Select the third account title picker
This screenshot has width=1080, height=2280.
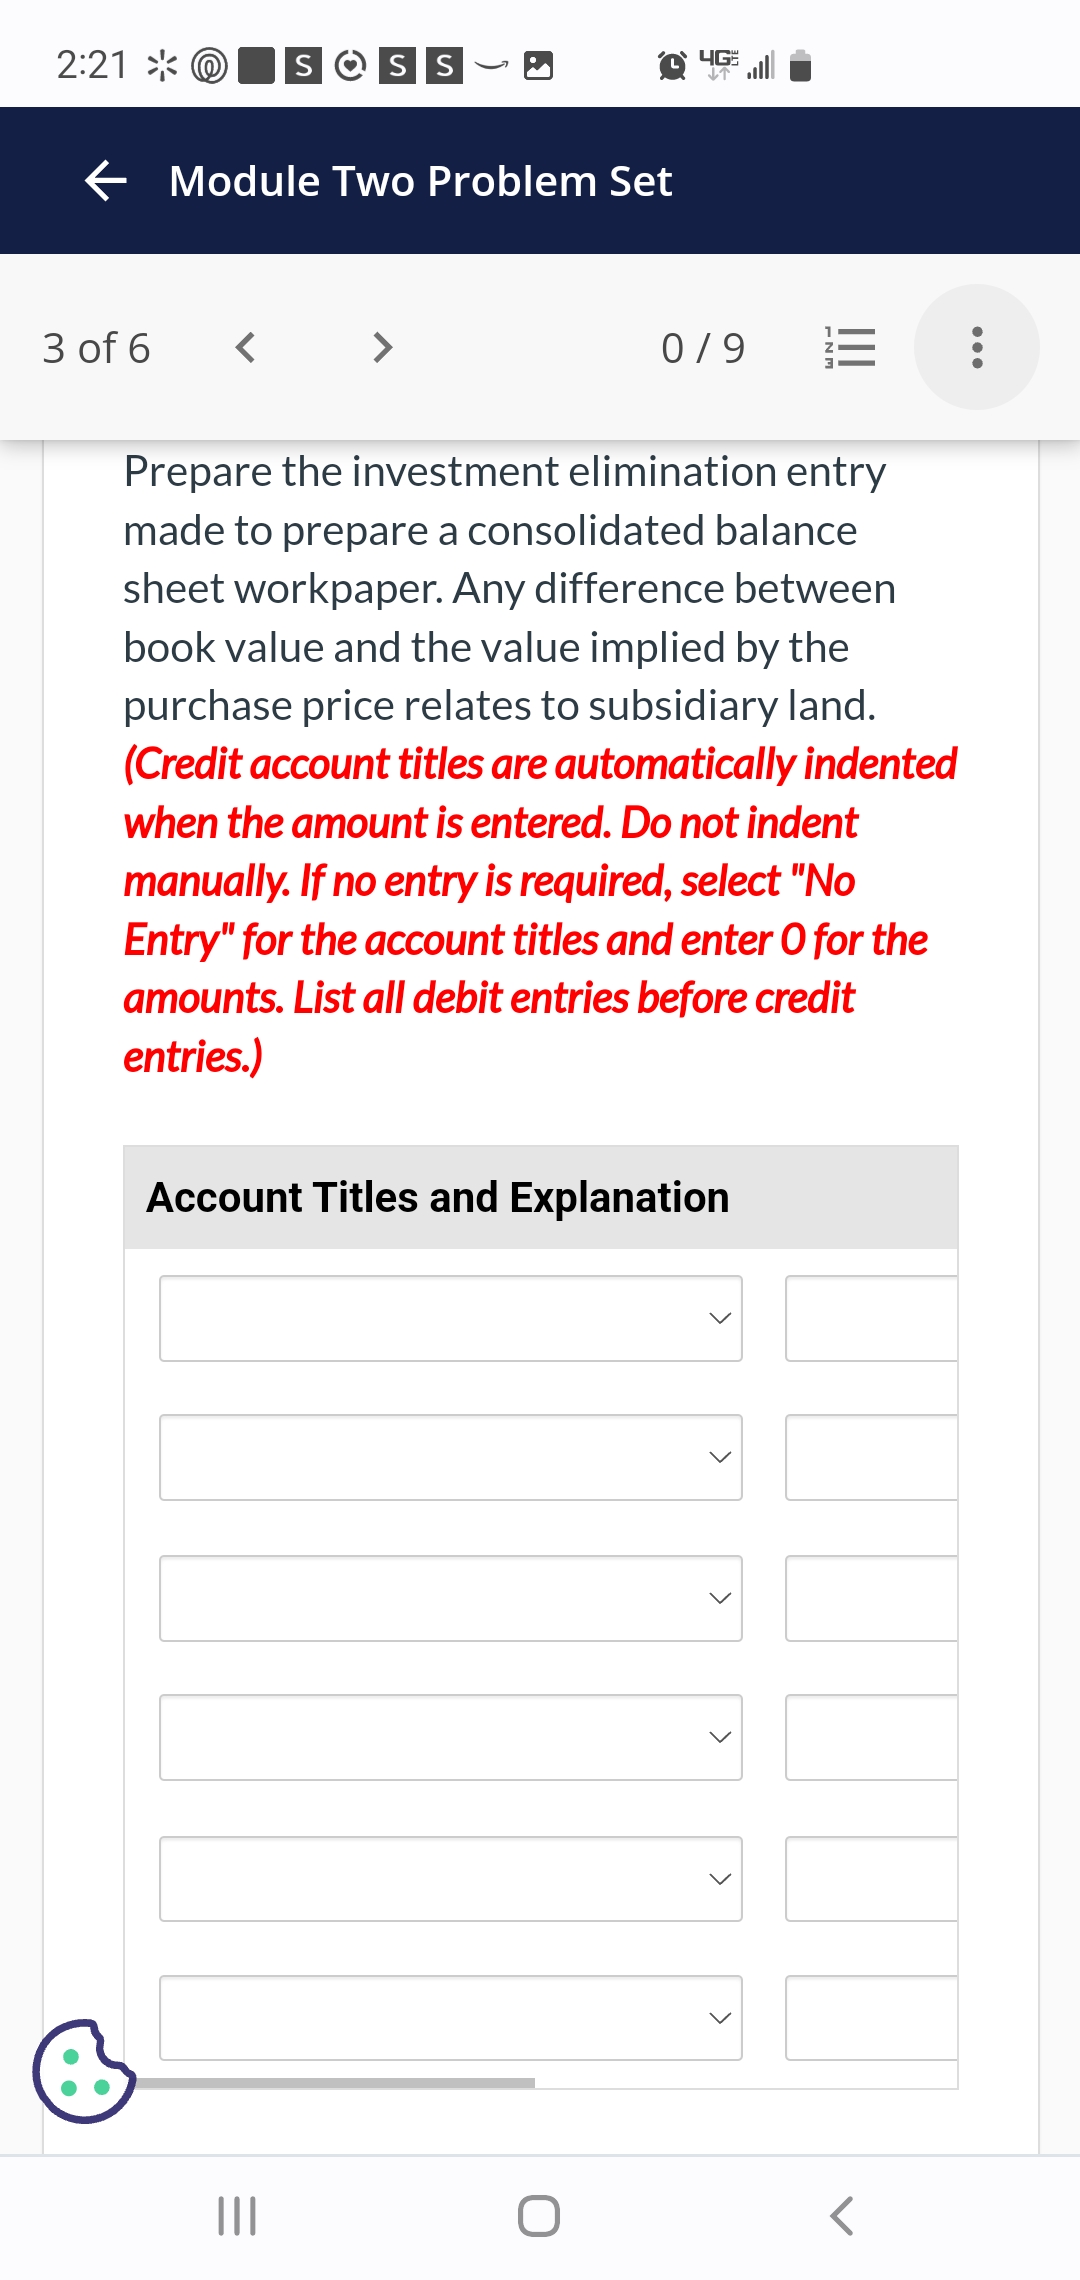pos(451,1598)
